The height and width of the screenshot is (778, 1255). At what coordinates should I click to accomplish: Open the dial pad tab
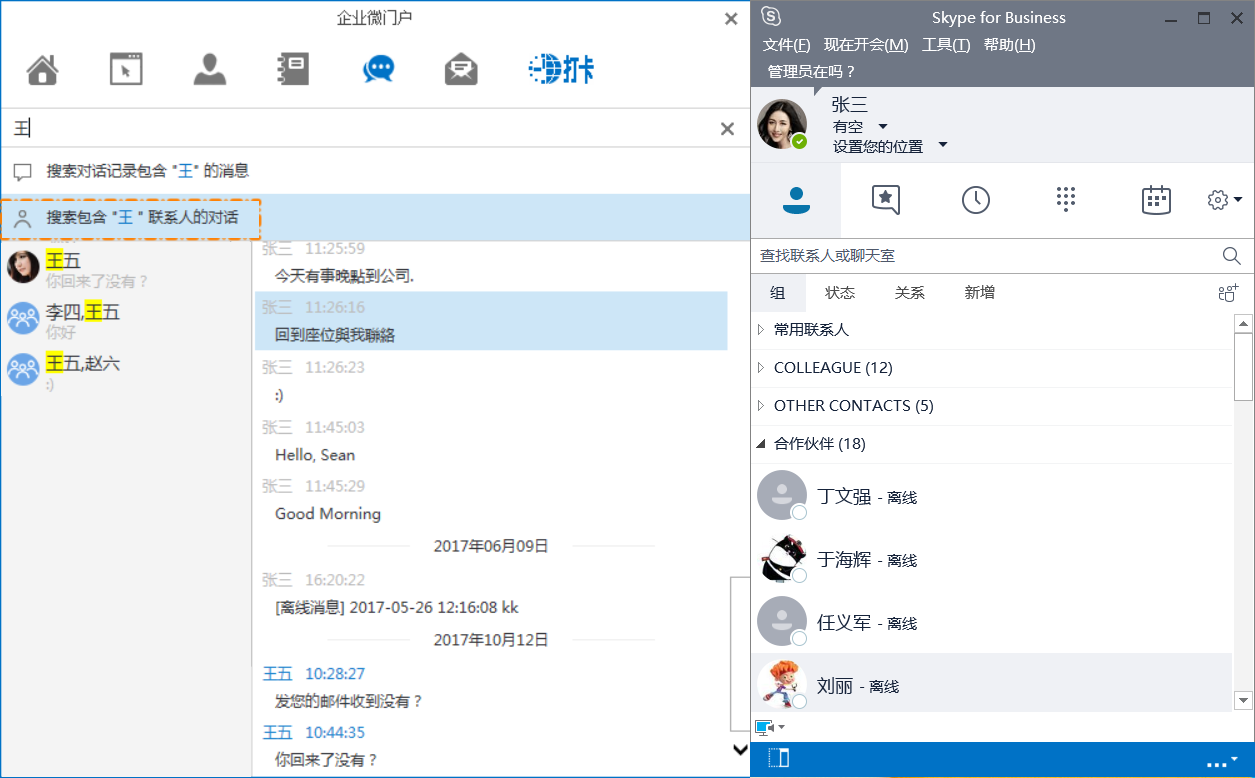coord(1066,200)
